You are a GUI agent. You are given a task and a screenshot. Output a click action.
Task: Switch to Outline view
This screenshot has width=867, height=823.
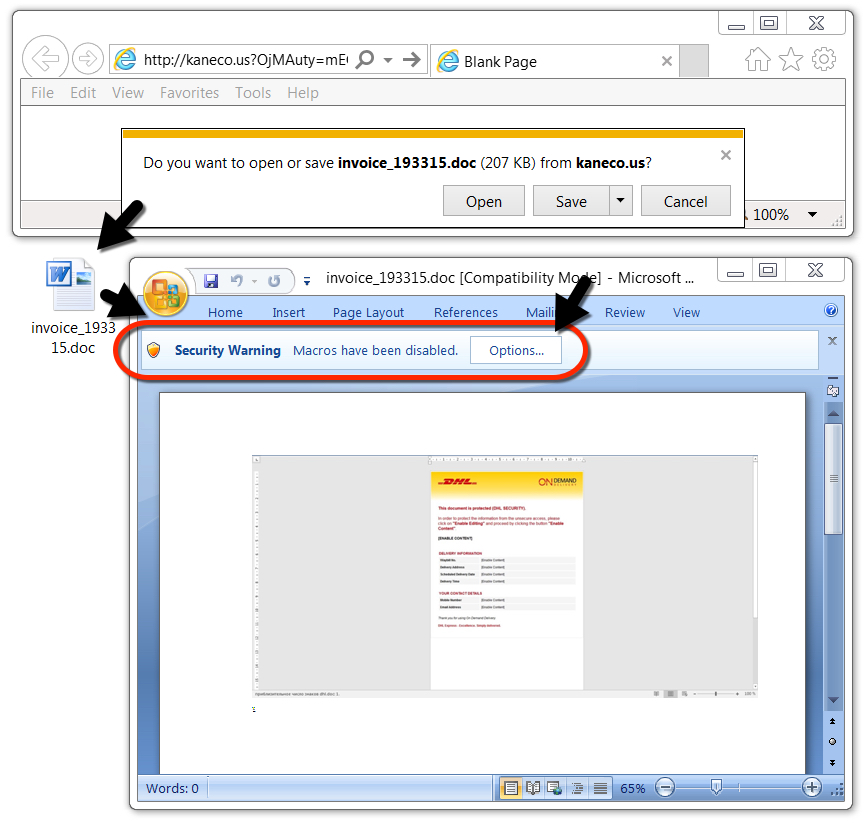[x=578, y=788]
